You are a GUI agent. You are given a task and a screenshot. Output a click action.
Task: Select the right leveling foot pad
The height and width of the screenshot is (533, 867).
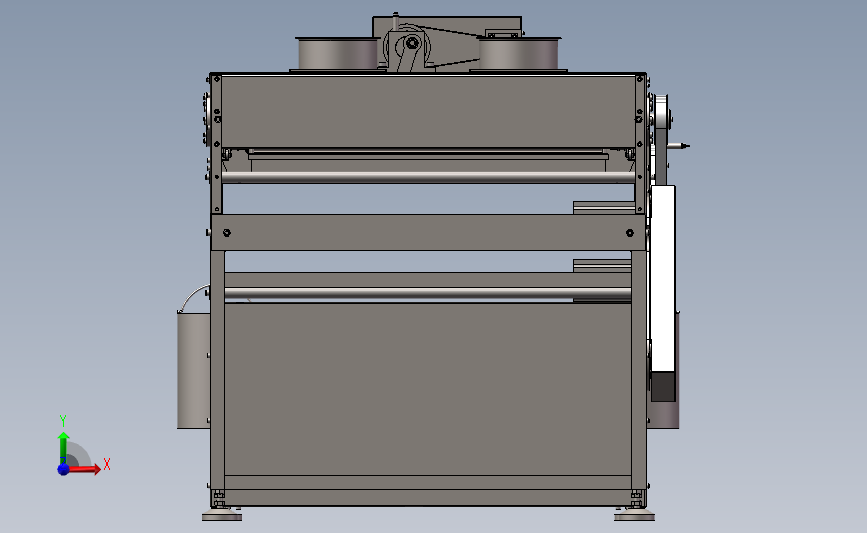coord(634,516)
